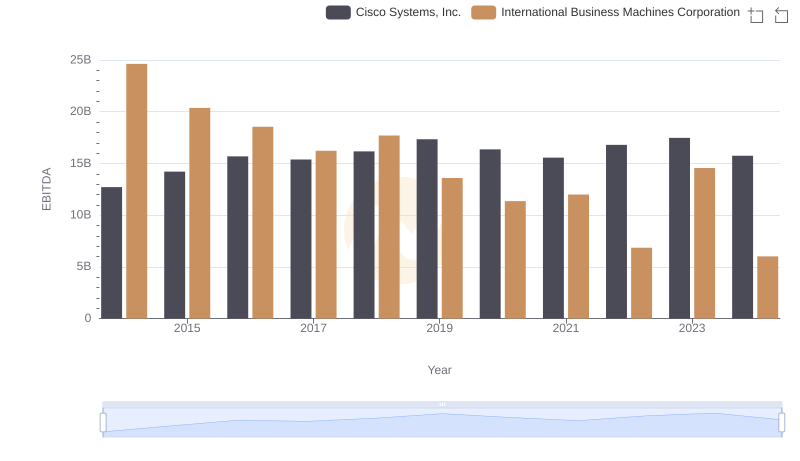Click the 5B y-axis label
The image size is (800, 461).
(x=84, y=266)
